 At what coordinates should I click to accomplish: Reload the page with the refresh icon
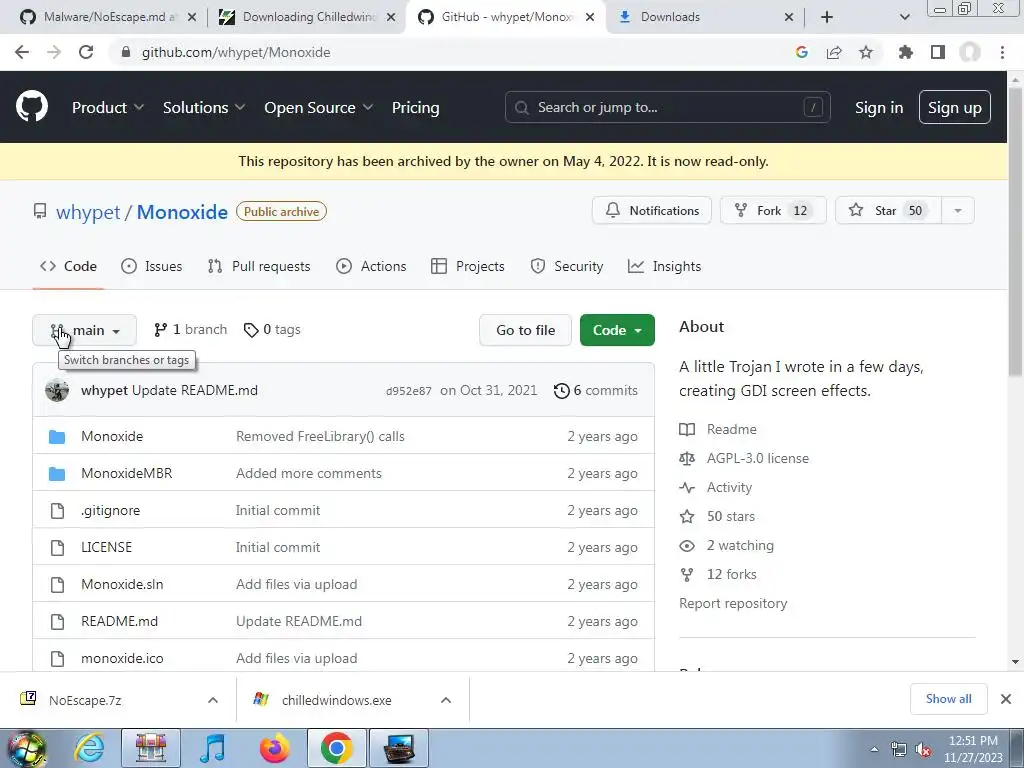coord(86,52)
